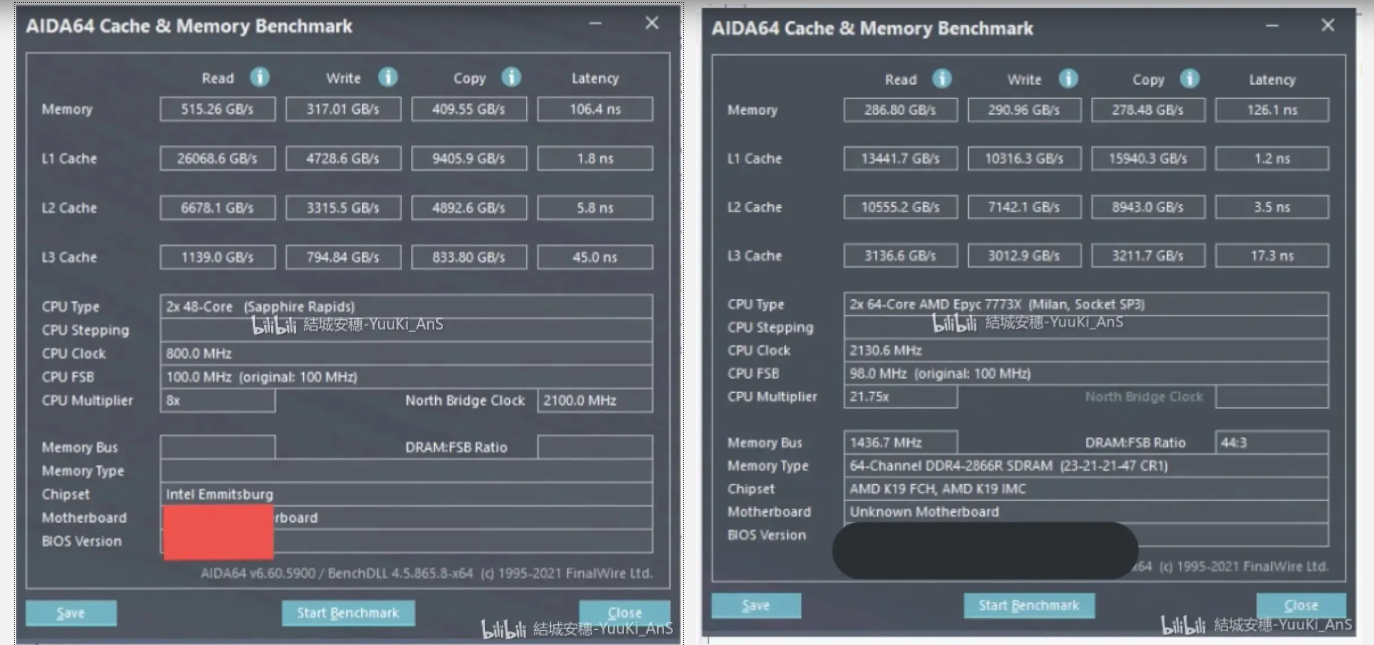Select L1 cache write 10316.3 GB/s
The image size is (1374, 645).
1025,158
